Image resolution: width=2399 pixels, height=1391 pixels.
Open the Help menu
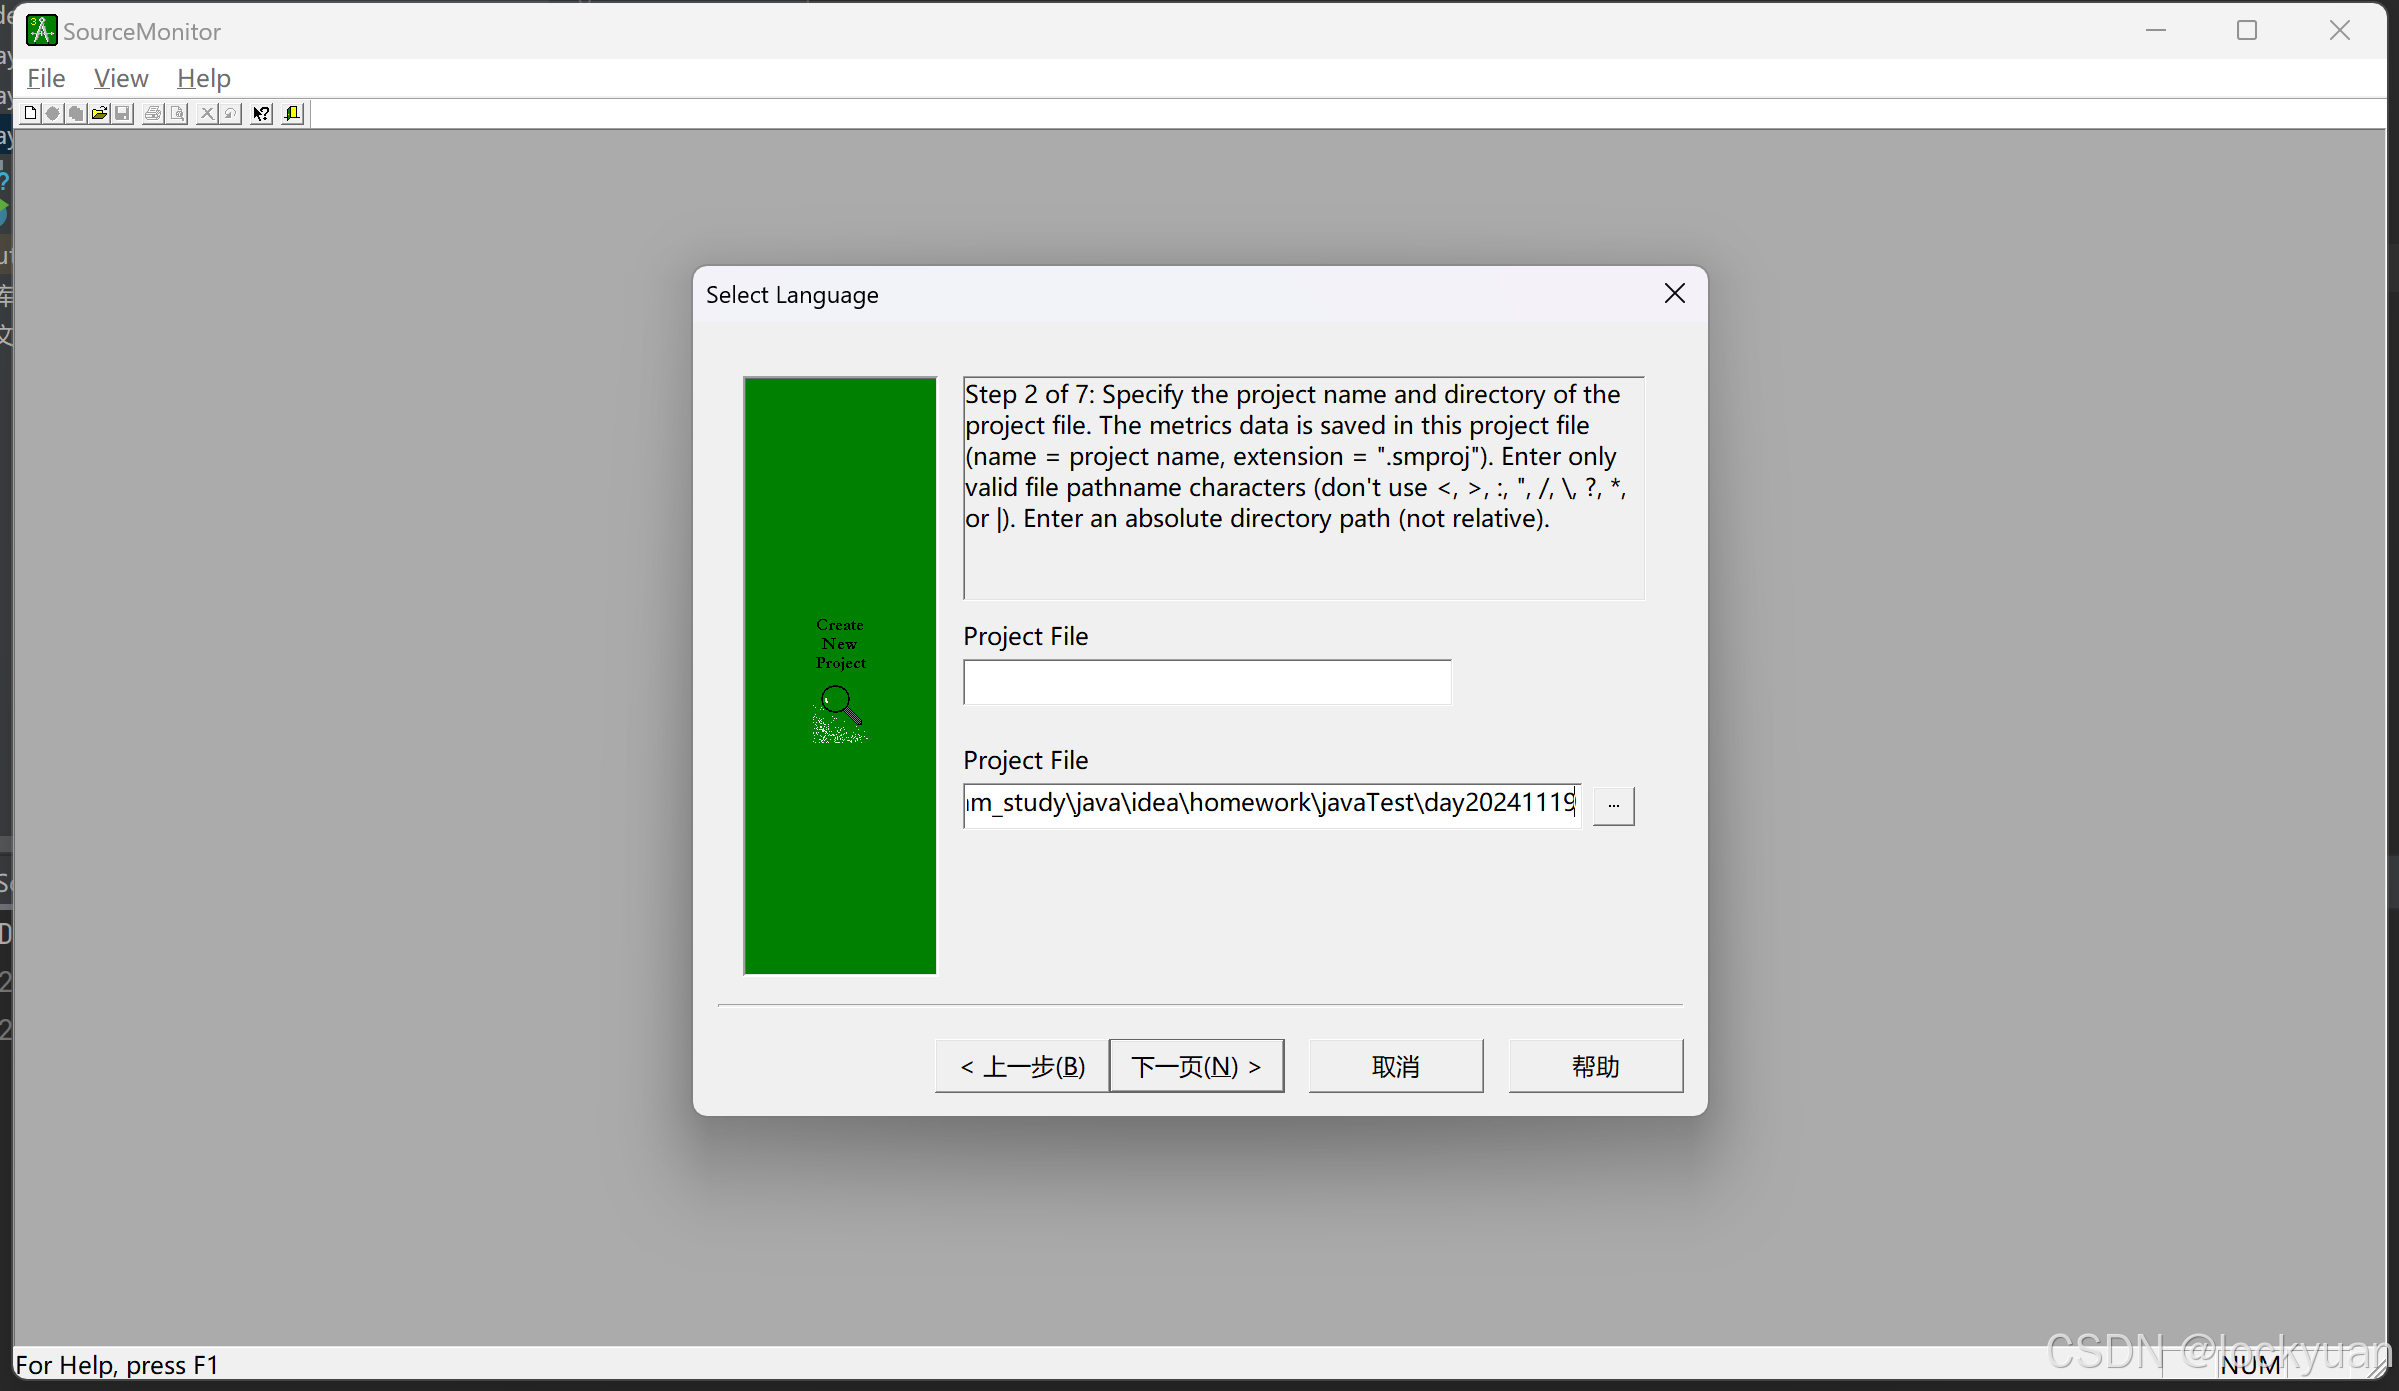click(x=203, y=78)
